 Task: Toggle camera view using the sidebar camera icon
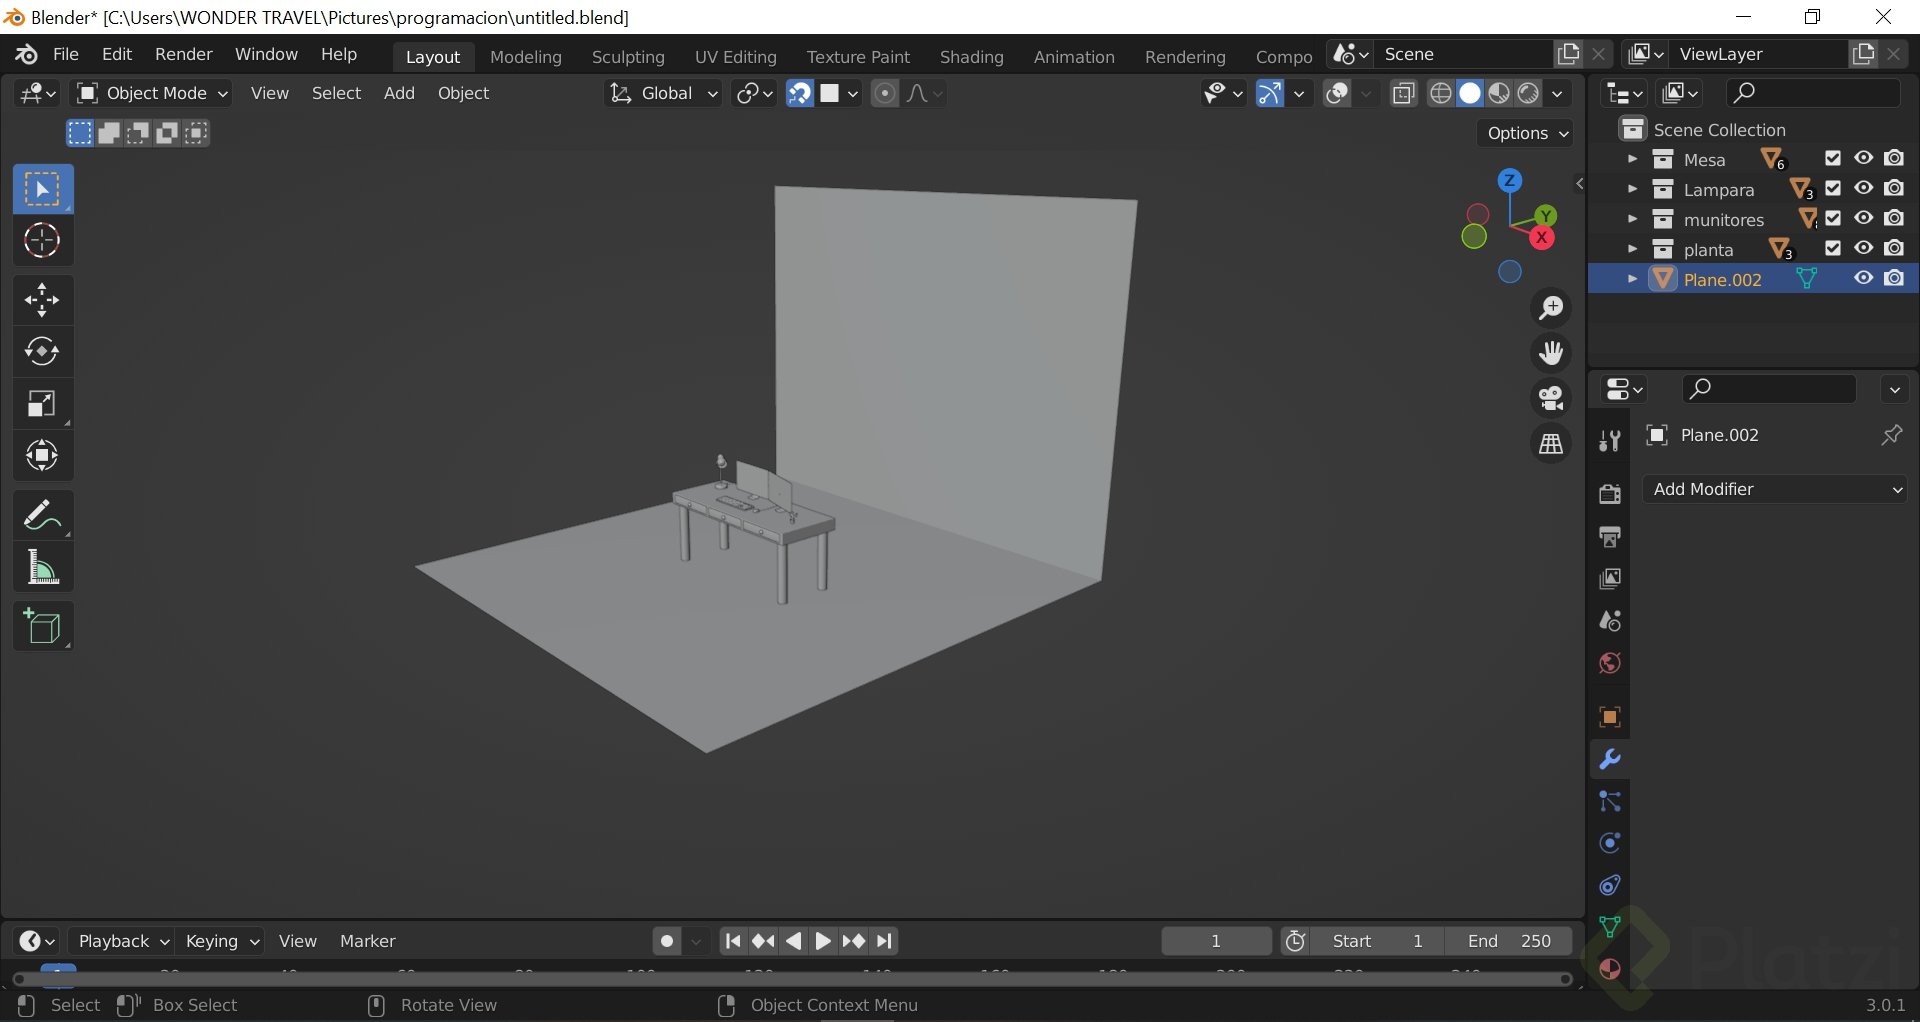1550,397
